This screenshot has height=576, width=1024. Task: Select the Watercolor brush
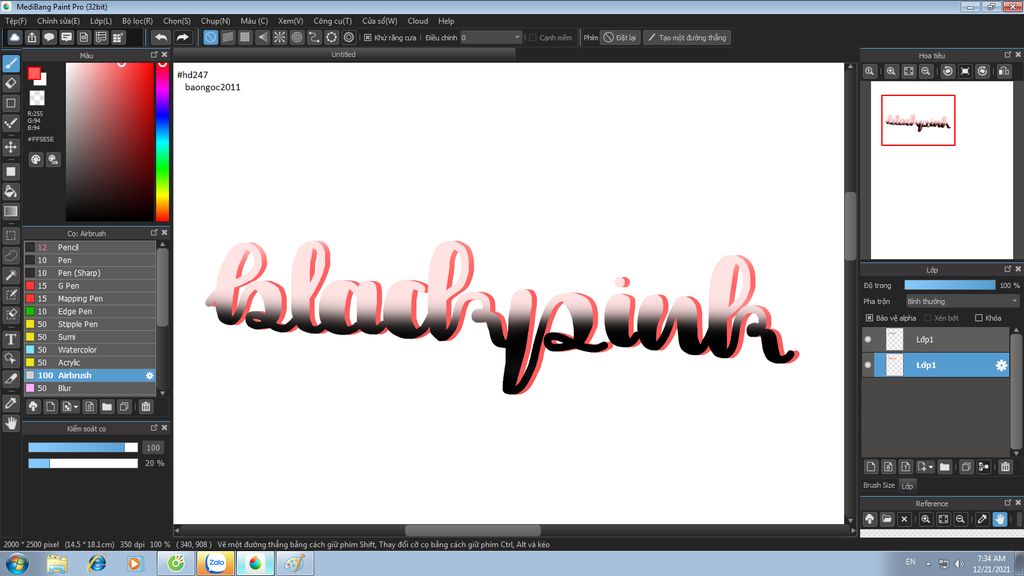coord(90,349)
